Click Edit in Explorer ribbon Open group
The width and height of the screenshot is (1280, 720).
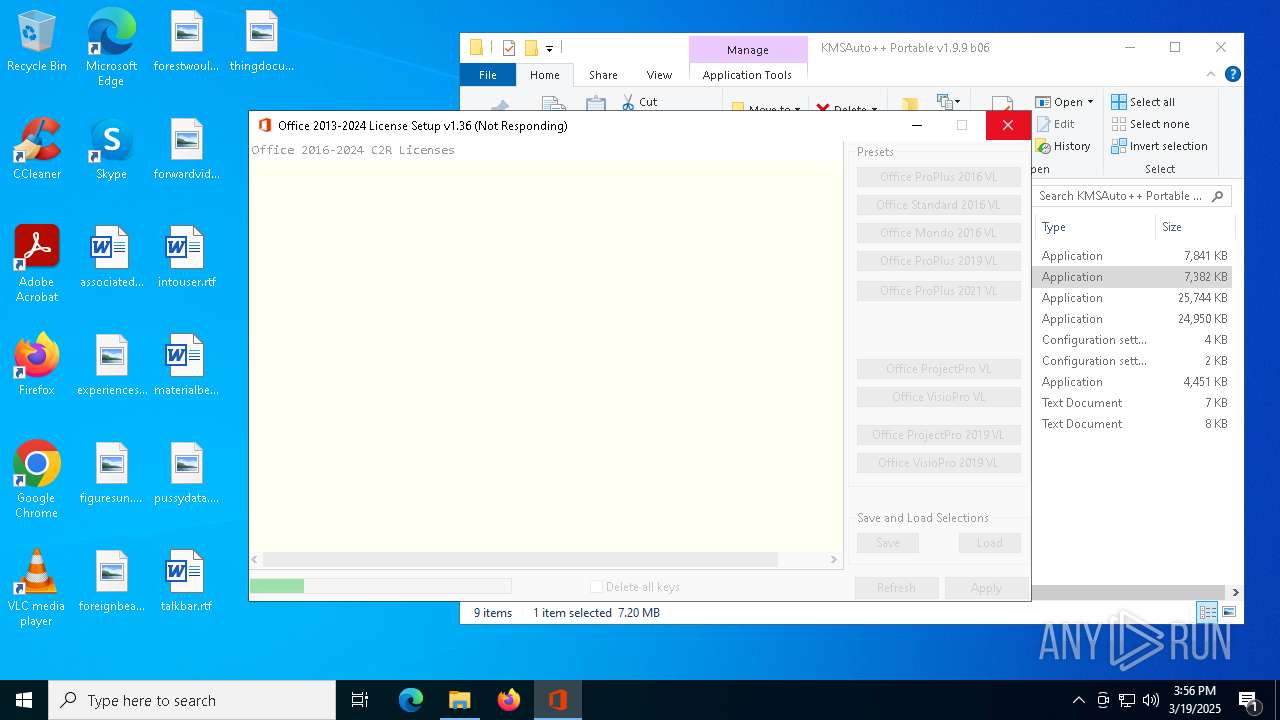pyautogui.click(x=1055, y=124)
